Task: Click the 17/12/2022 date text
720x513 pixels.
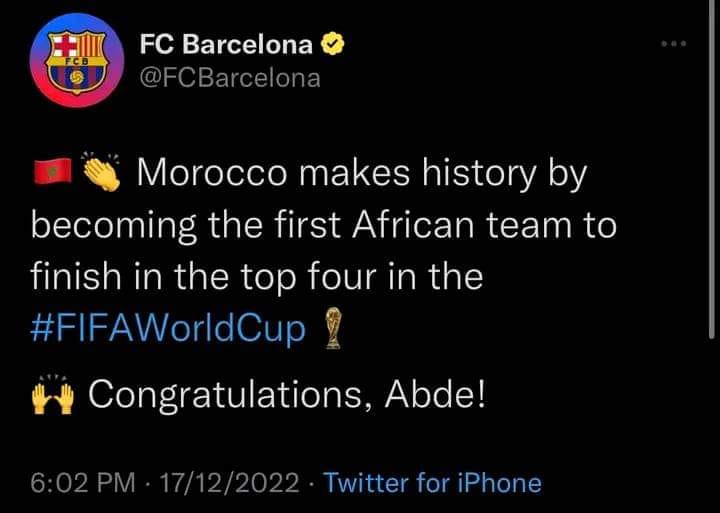Action: [x=229, y=483]
